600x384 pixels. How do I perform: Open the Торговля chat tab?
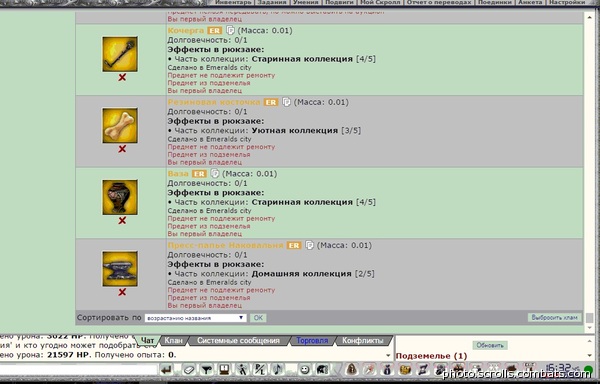[312, 340]
